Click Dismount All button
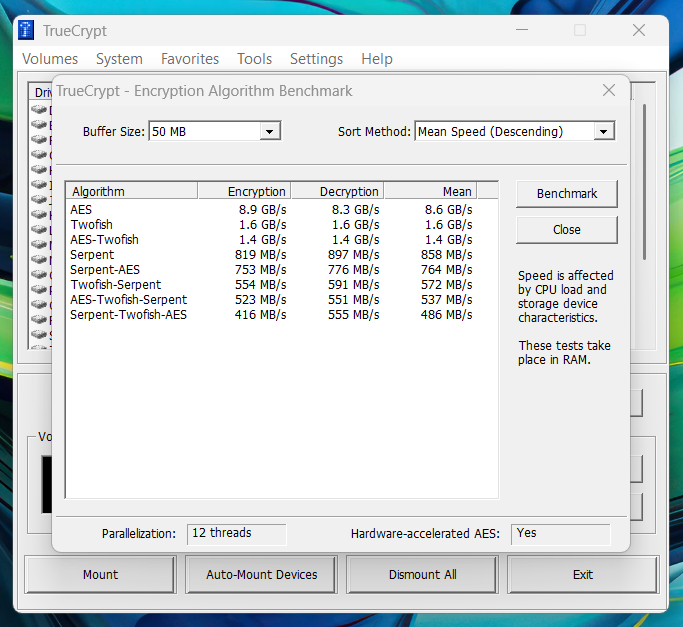The height and width of the screenshot is (627, 683). (x=423, y=574)
